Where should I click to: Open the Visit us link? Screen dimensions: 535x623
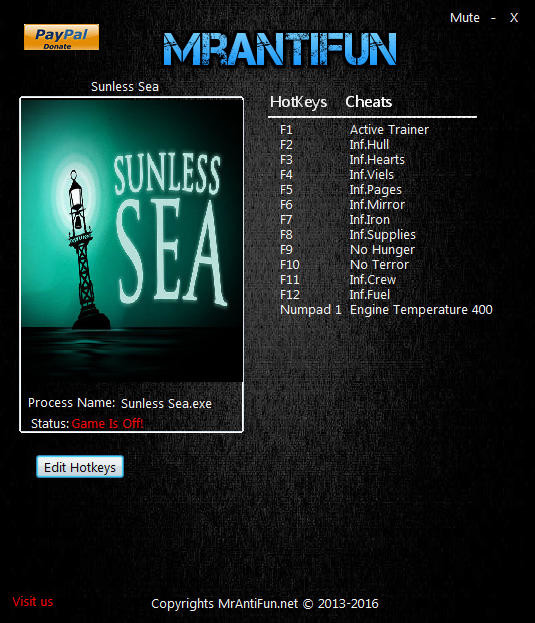point(33,602)
